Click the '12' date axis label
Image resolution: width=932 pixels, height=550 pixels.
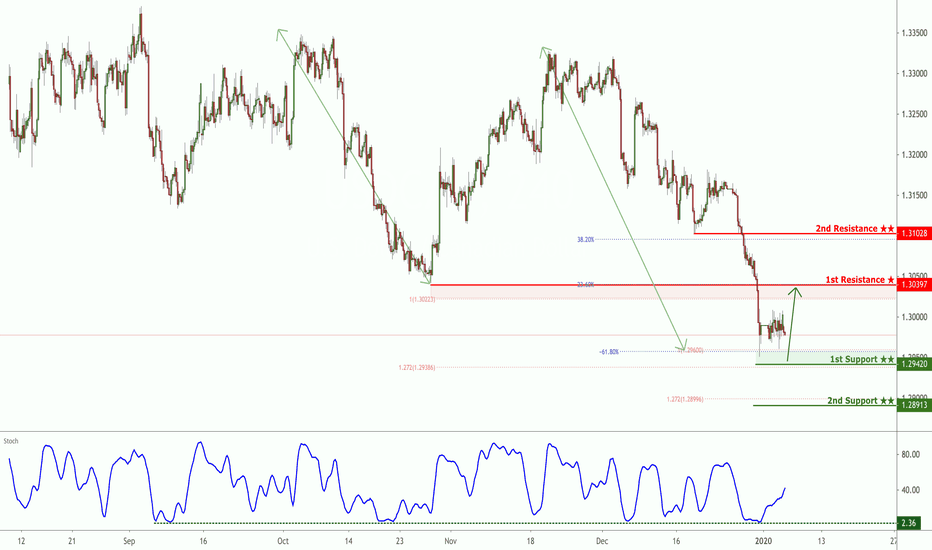coord(21,541)
